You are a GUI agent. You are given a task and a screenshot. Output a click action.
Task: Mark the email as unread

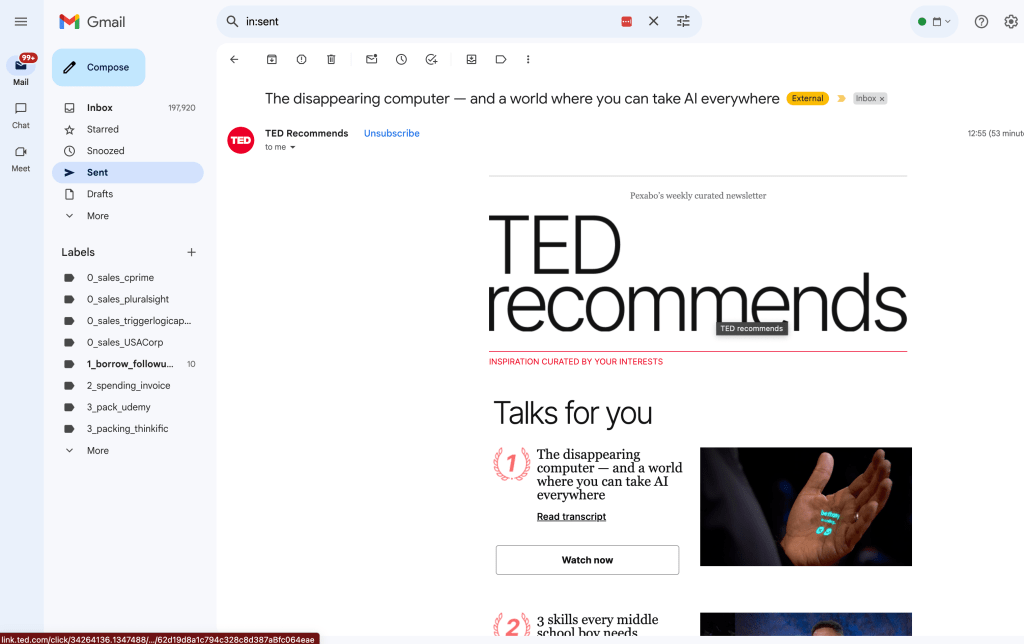pyautogui.click(x=372, y=59)
